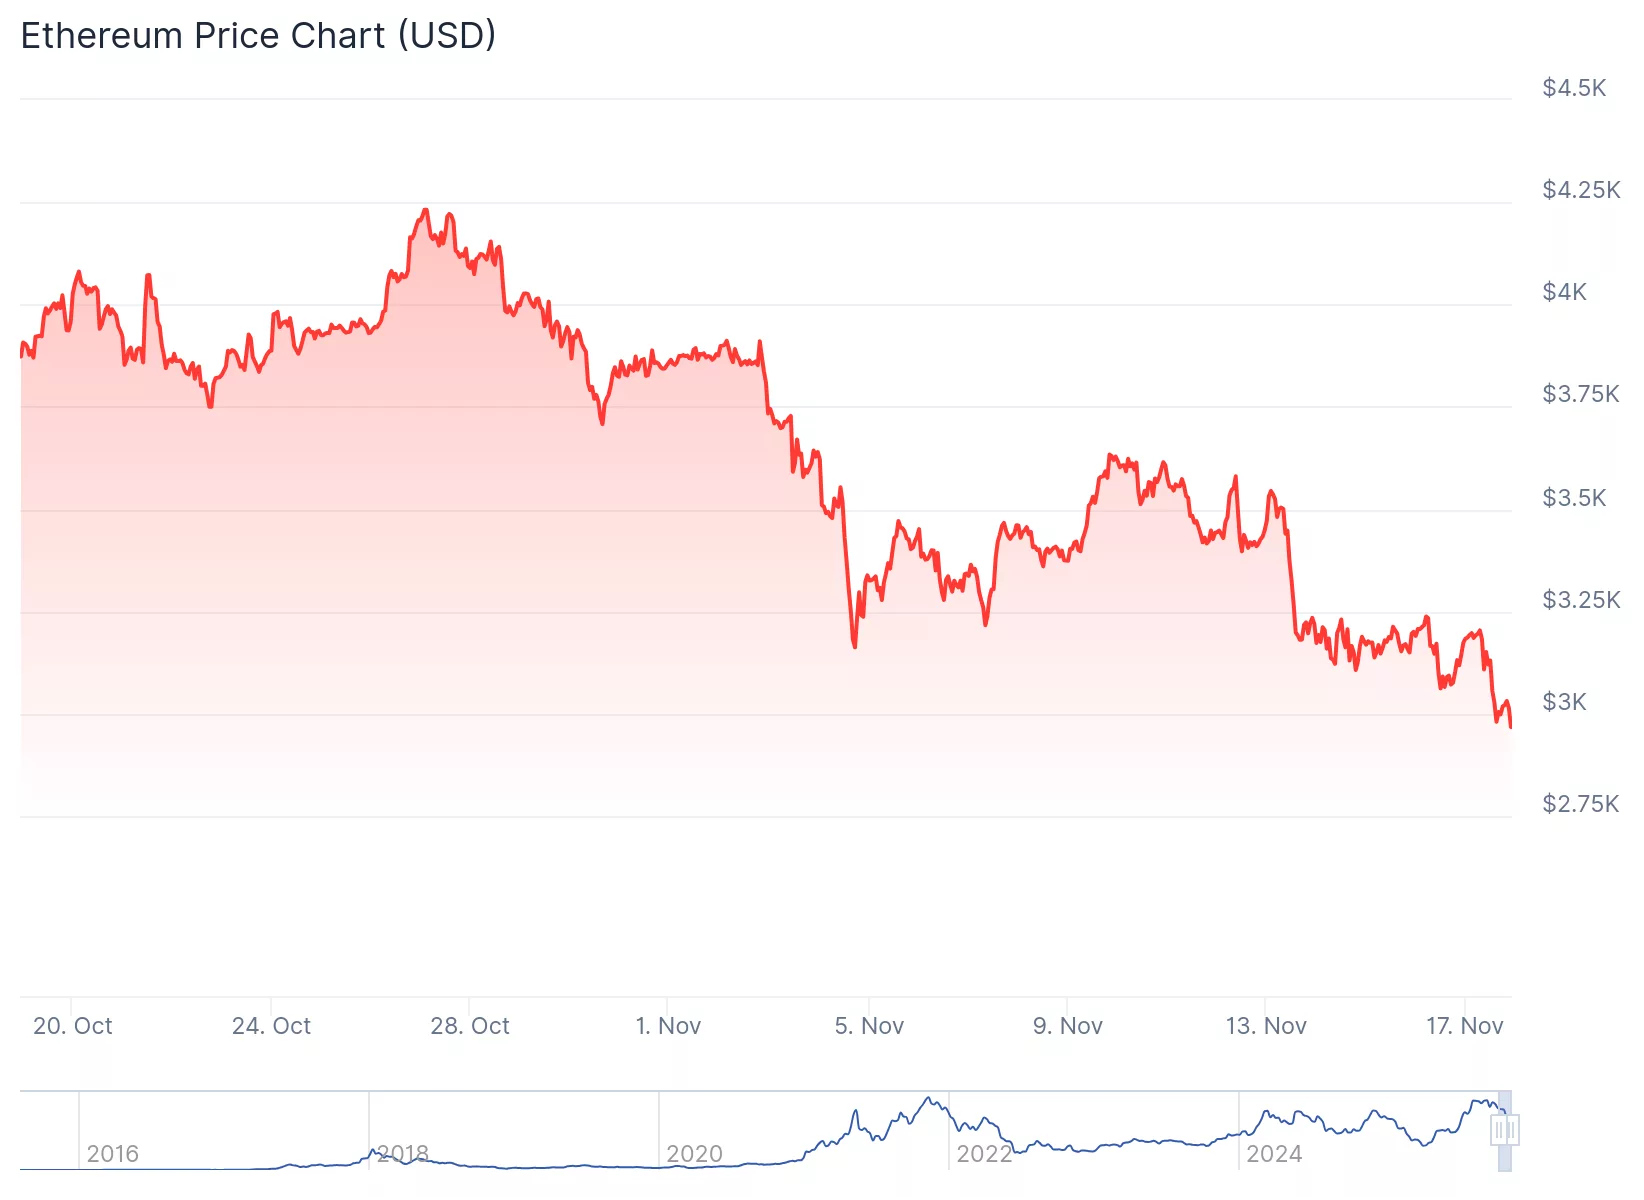
Task: Click the 2016 marker in the navigator
Action: (x=112, y=1154)
